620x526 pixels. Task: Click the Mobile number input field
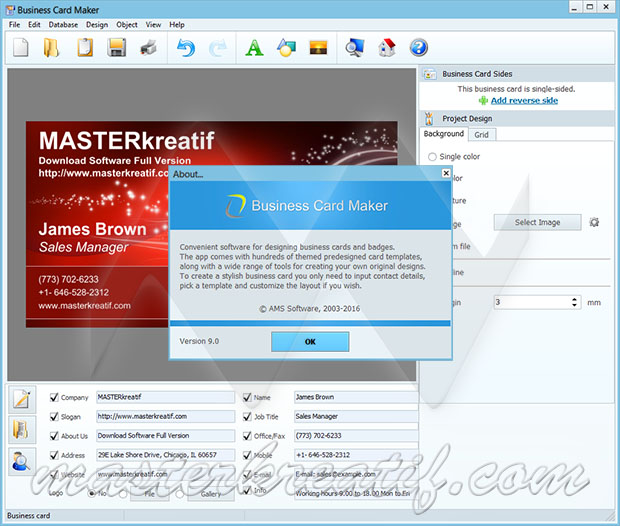(x=356, y=455)
